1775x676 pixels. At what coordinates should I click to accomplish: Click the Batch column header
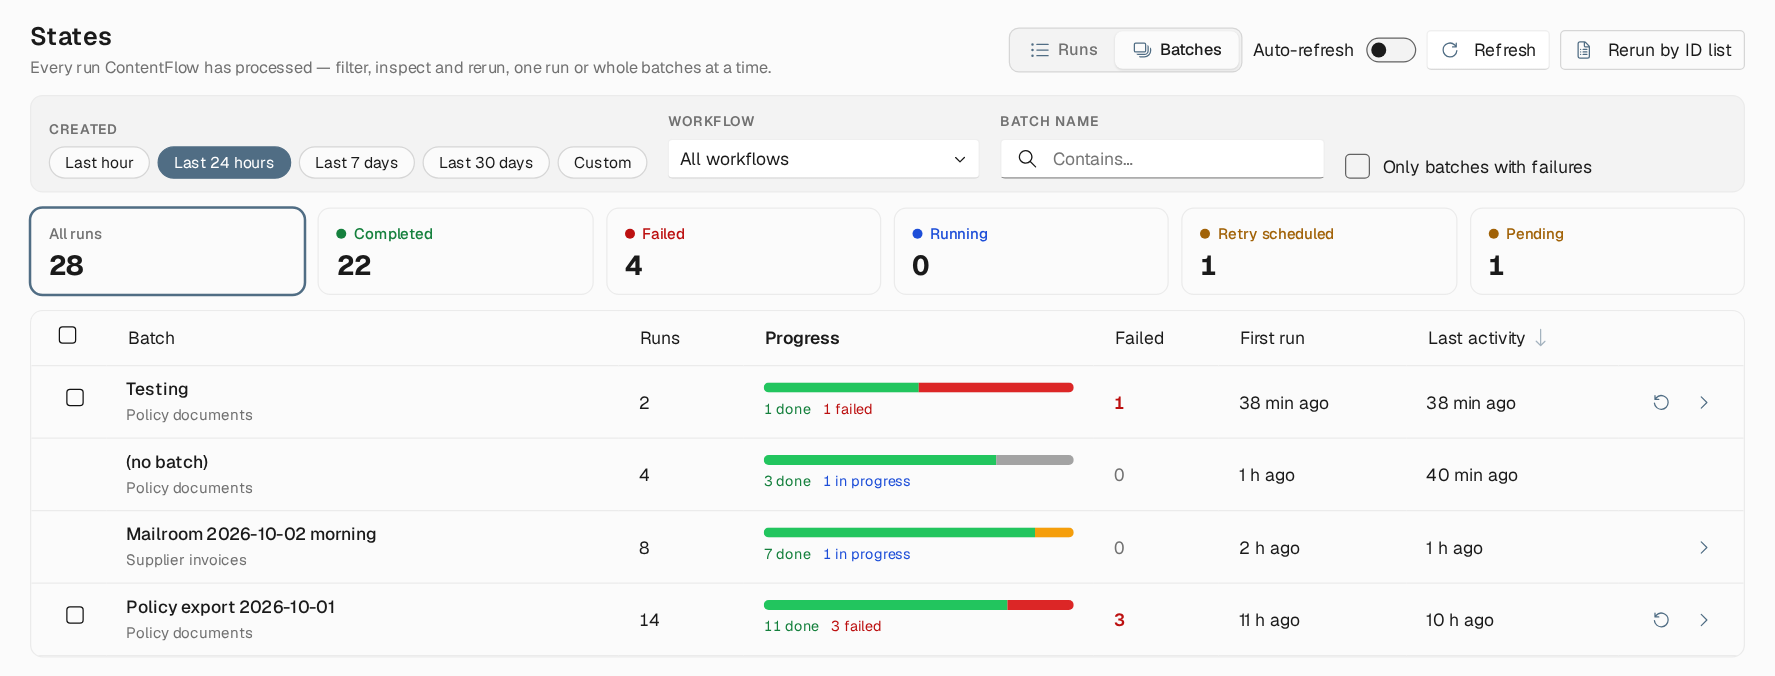click(x=151, y=338)
